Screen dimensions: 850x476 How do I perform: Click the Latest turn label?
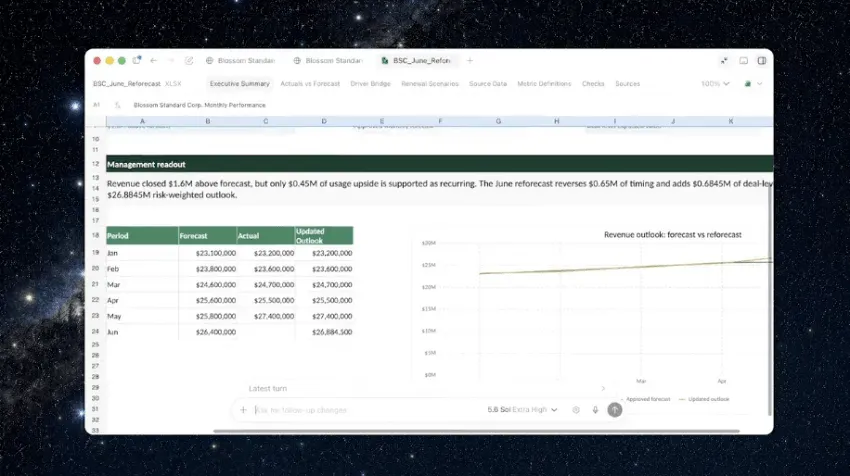tap(268, 389)
